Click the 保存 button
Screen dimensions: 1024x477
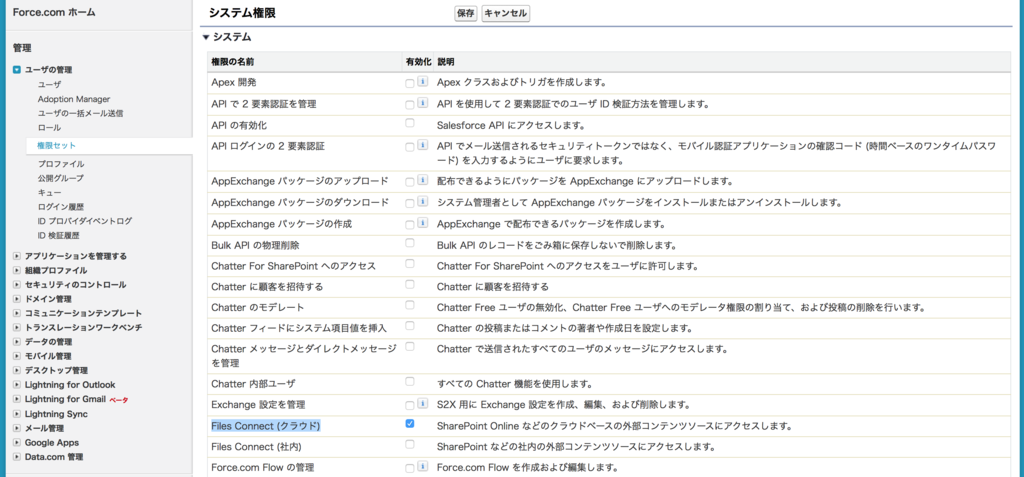[x=466, y=13]
